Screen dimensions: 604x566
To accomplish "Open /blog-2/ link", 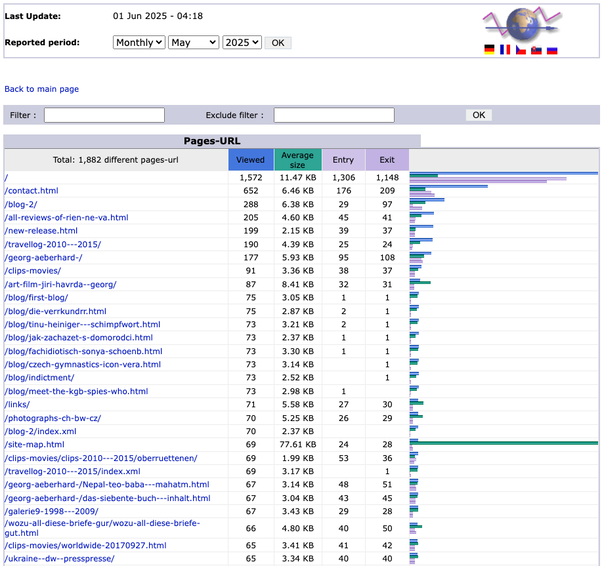I will click(x=21, y=204).
